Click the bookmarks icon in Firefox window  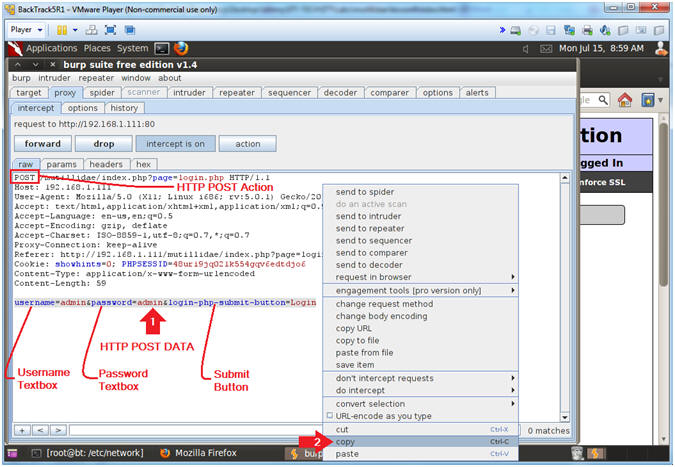pos(647,100)
